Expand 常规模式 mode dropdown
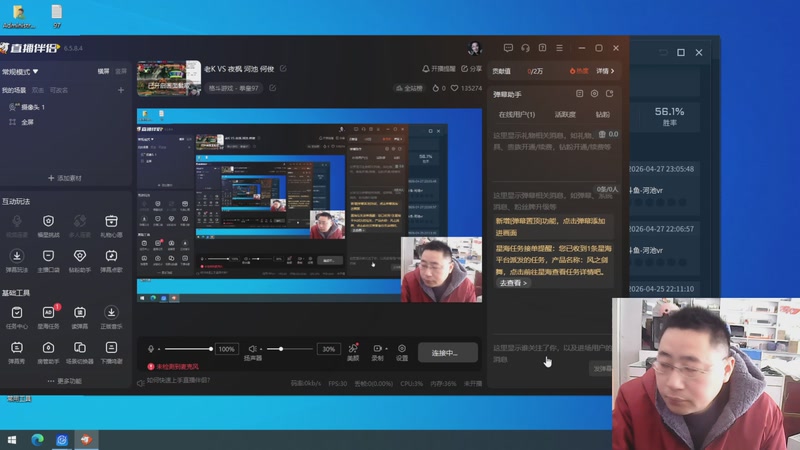 click(x=20, y=72)
